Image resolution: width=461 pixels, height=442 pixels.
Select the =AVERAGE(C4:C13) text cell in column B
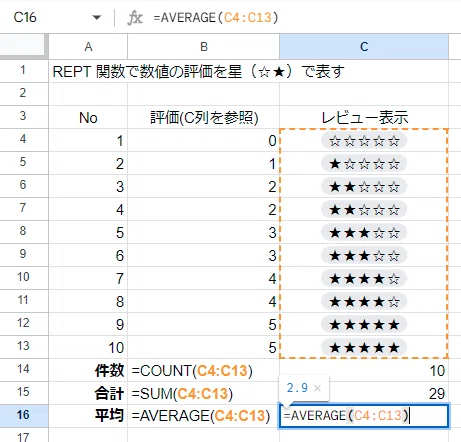[x=204, y=416]
